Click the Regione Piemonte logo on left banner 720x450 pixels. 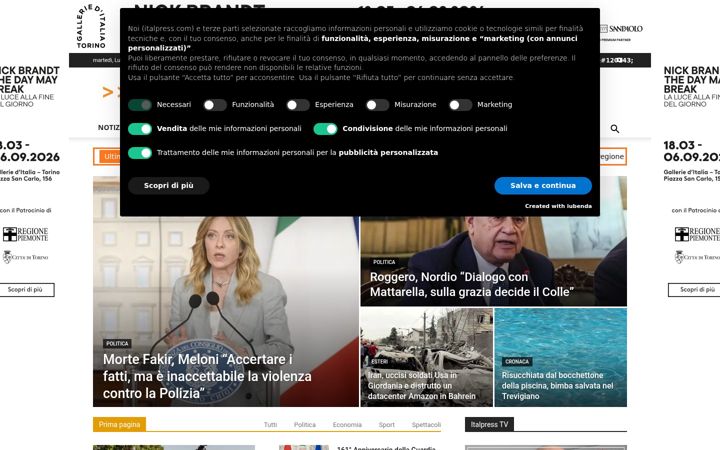(x=25, y=234)
